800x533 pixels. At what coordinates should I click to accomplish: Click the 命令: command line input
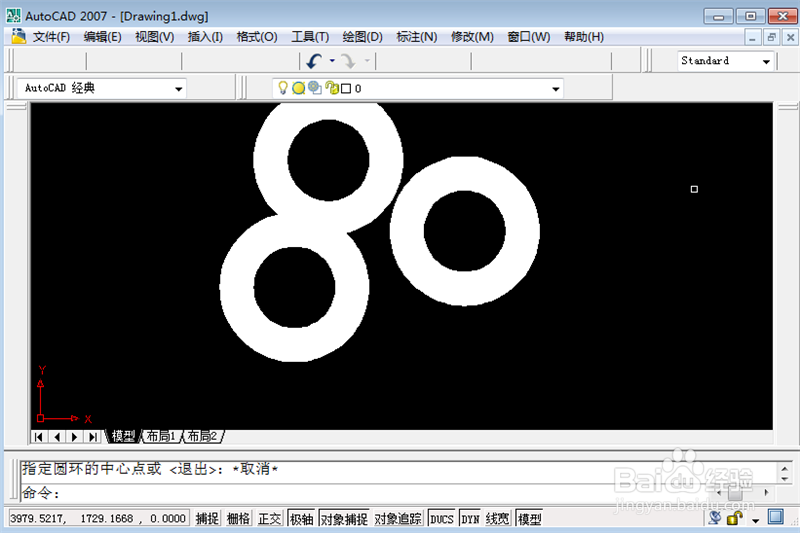[x=398, y=493]
